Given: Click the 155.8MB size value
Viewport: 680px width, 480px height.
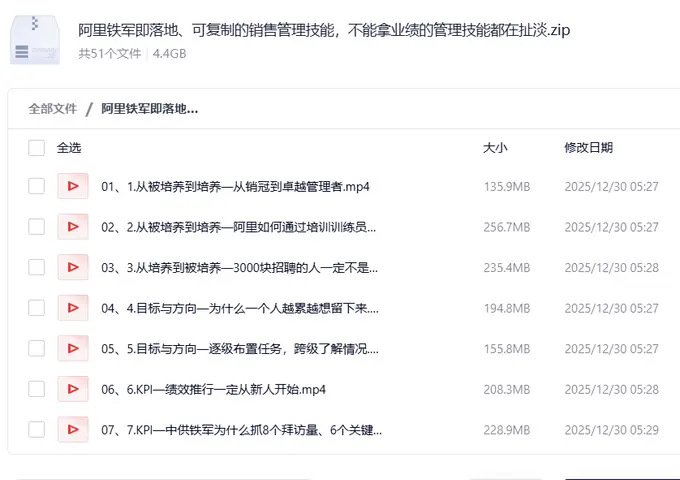Looking at the screenshot, I should [507, 349].
